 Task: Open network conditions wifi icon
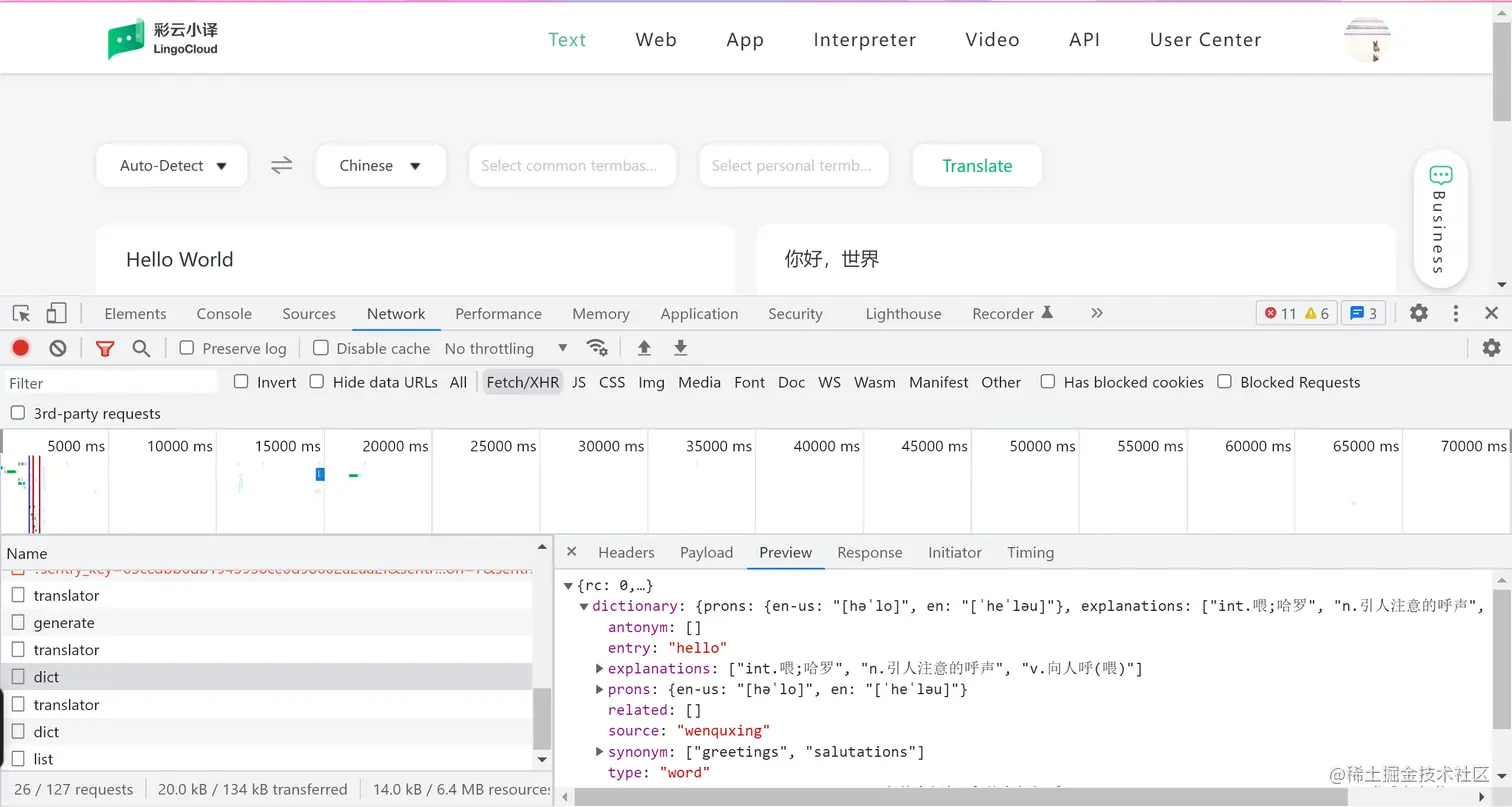coord(597,348)
